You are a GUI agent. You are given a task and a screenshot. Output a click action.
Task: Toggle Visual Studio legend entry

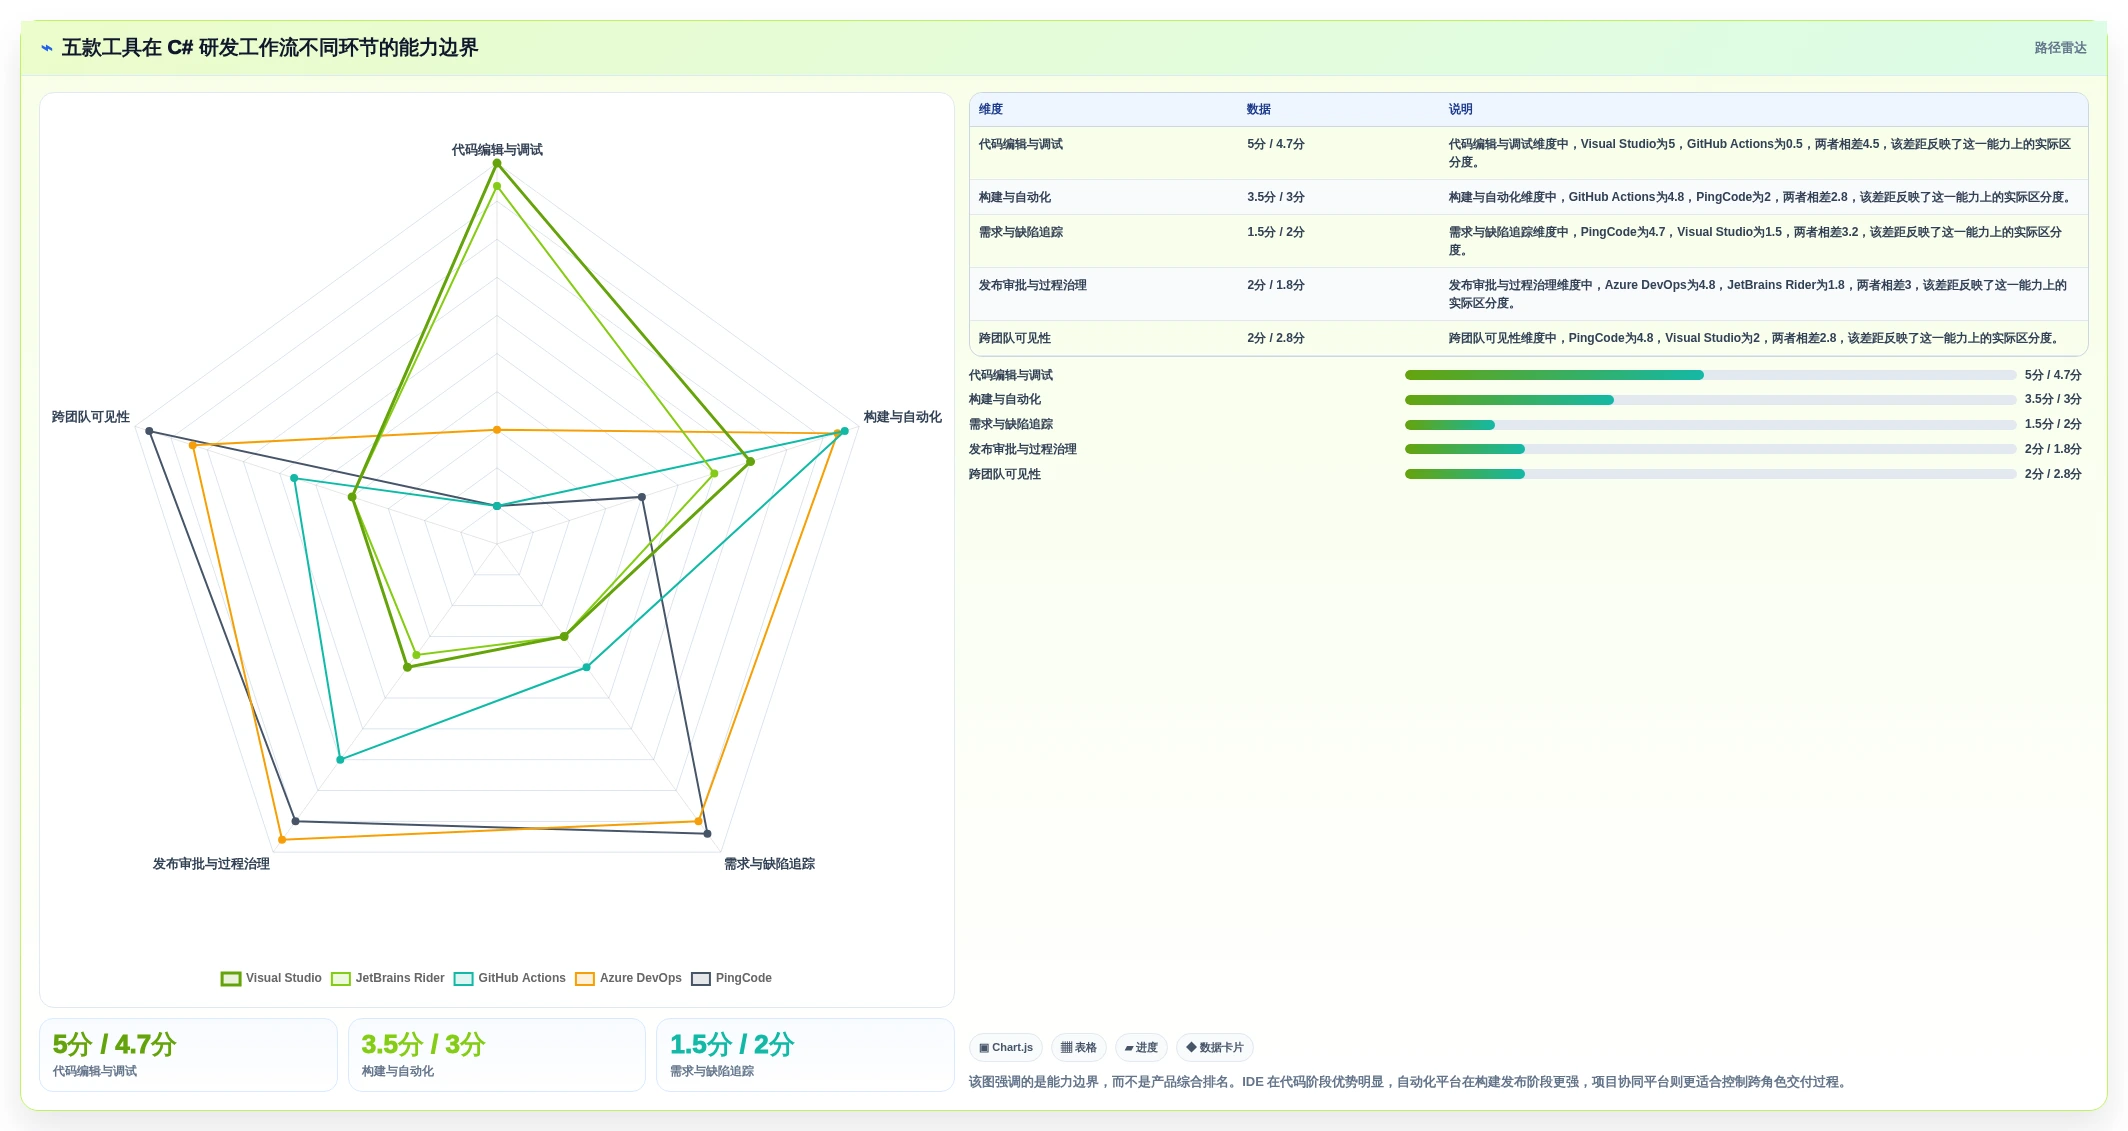pos(271,978)
